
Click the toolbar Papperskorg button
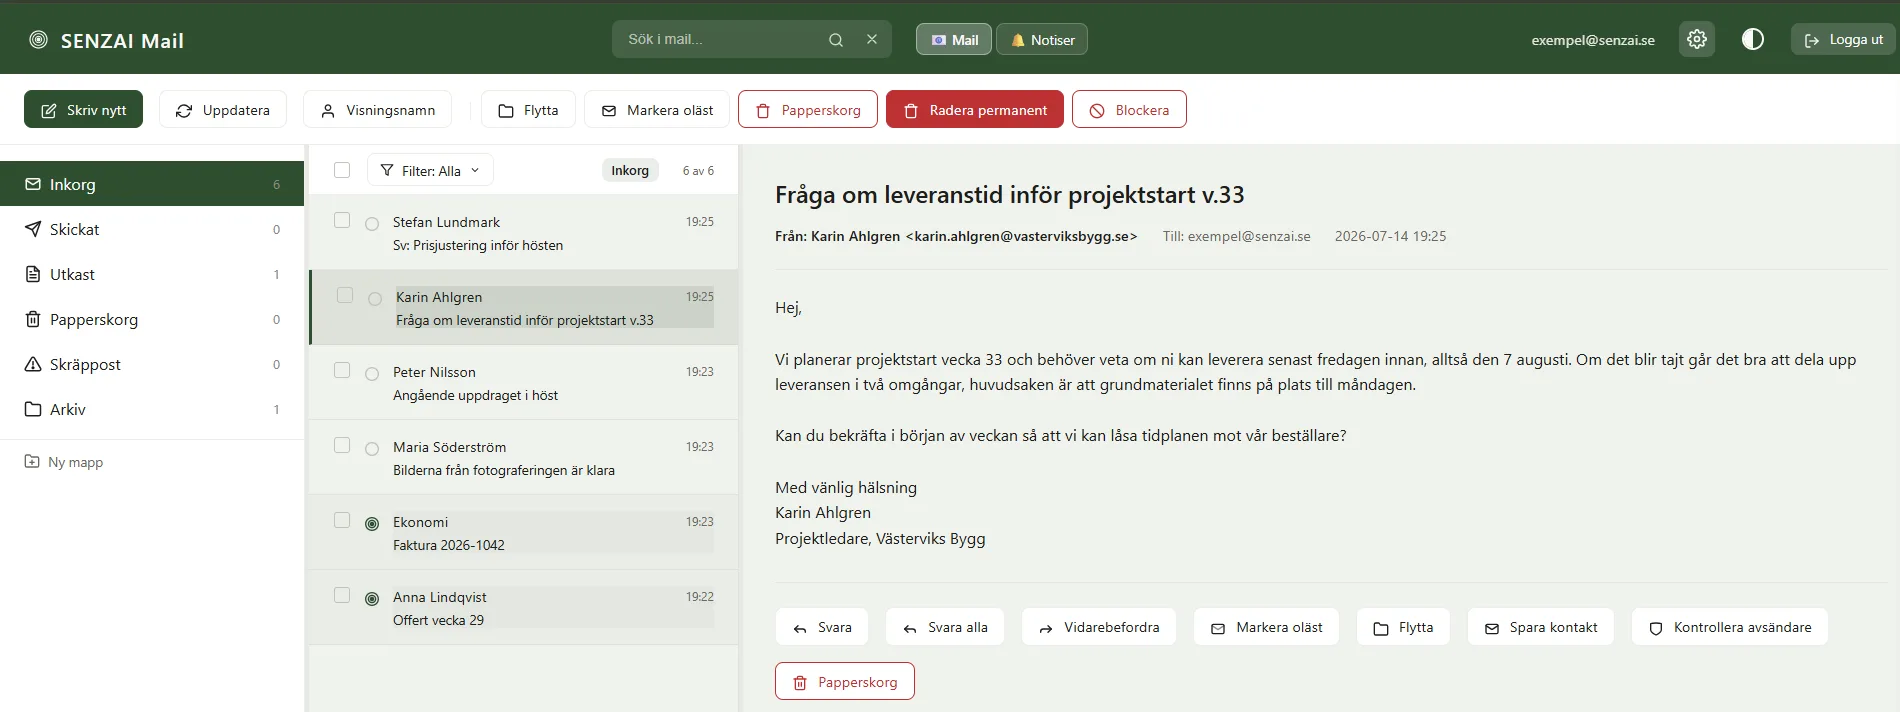tap(808, 110)
